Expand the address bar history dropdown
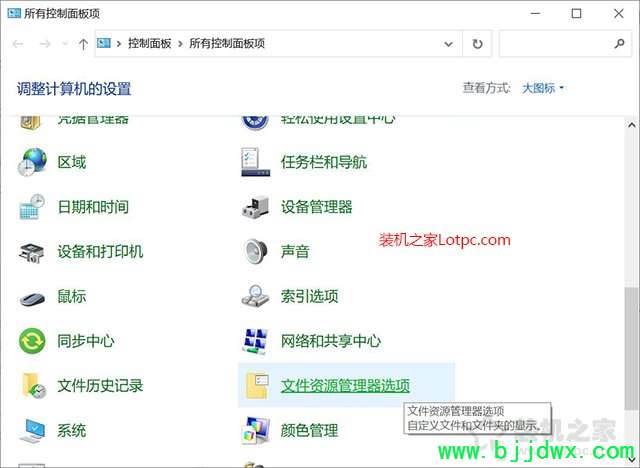Image resolution: width=640 pixels, height=468 pixels. 448,44
